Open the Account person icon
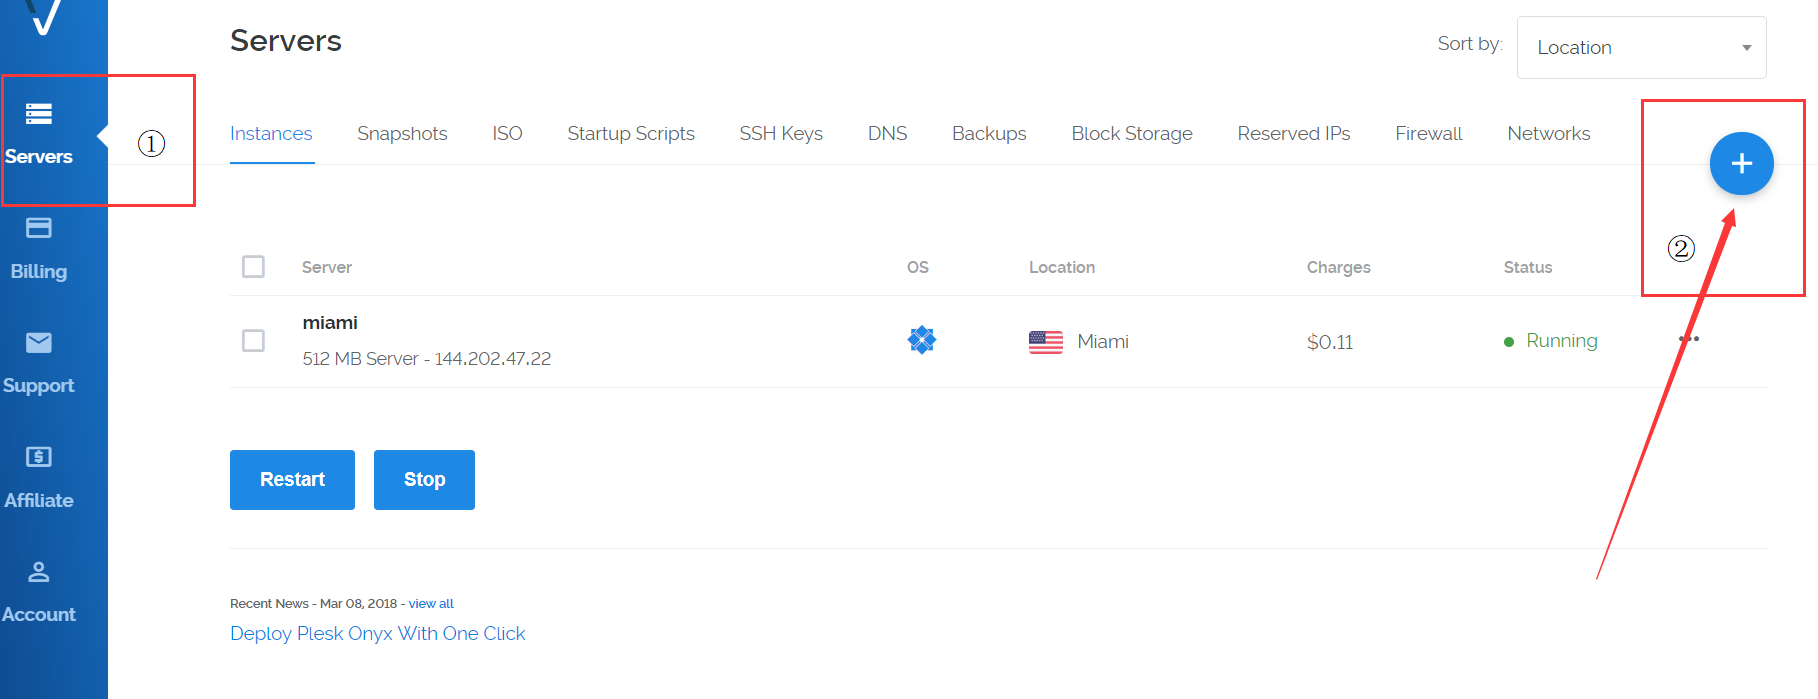Screen dimensions: 1818x699 tap(39, 572)
